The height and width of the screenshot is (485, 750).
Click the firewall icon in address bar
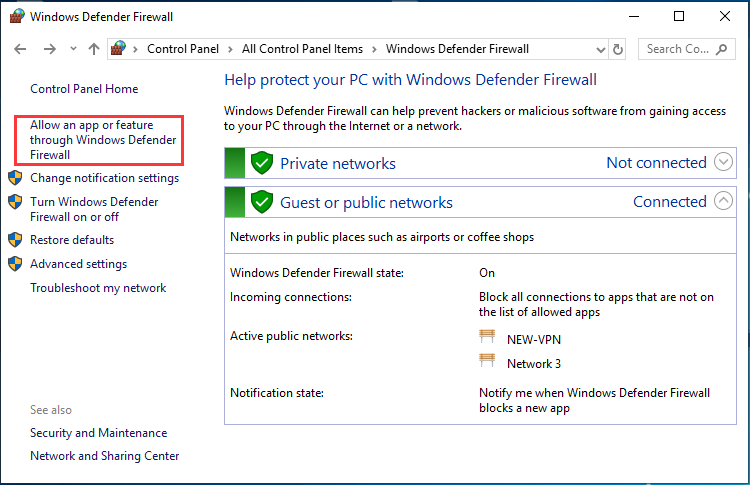pyautogui.click(x=118, y=48)
